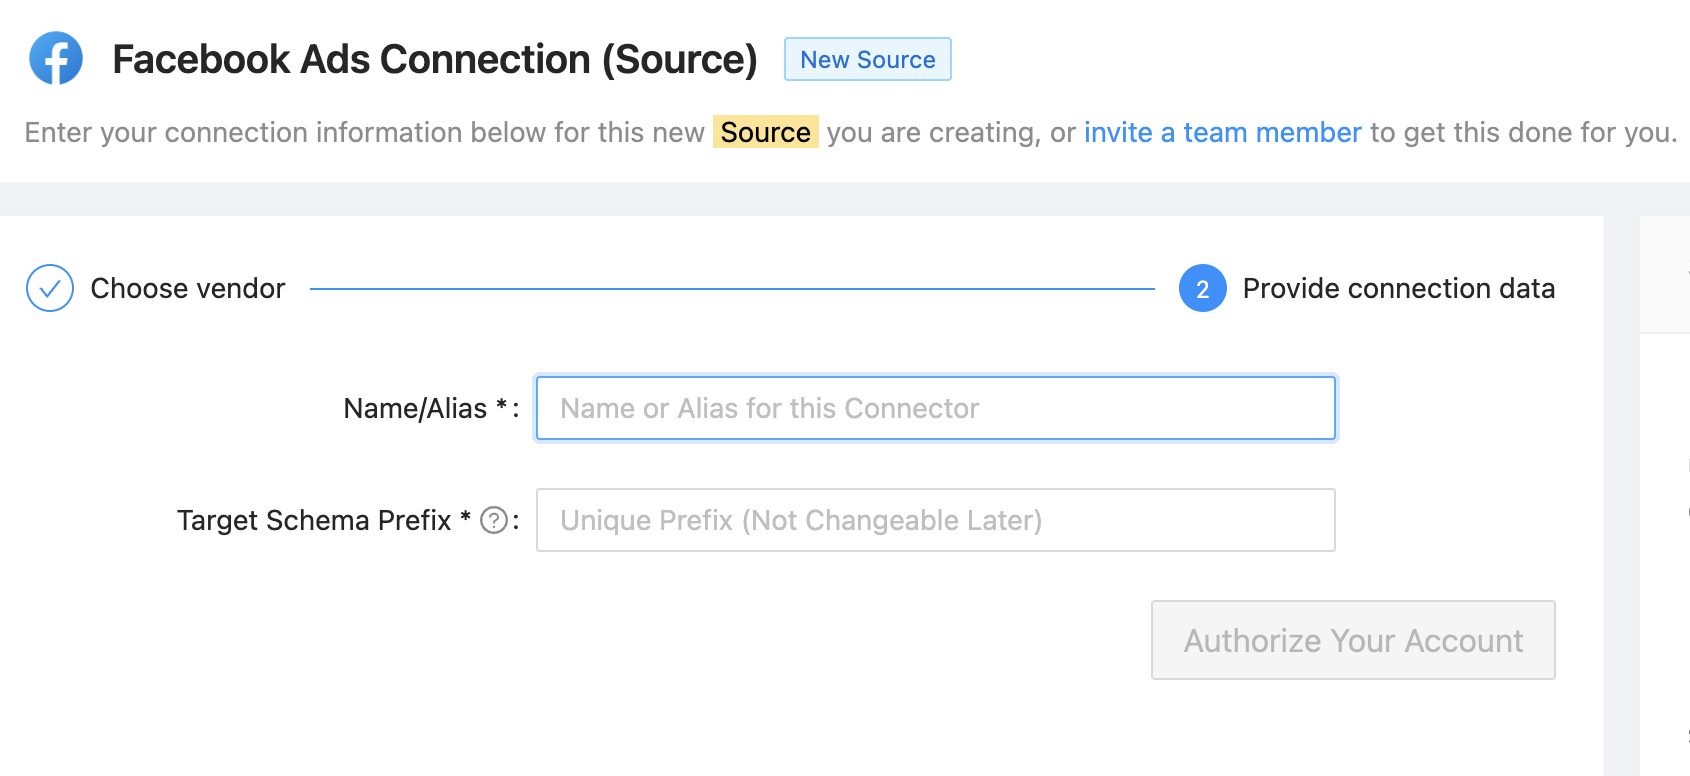Screen dimensions: 1690x776
Task: Click the Target Schema Prefix input field
Action: [x=934, y=519]
